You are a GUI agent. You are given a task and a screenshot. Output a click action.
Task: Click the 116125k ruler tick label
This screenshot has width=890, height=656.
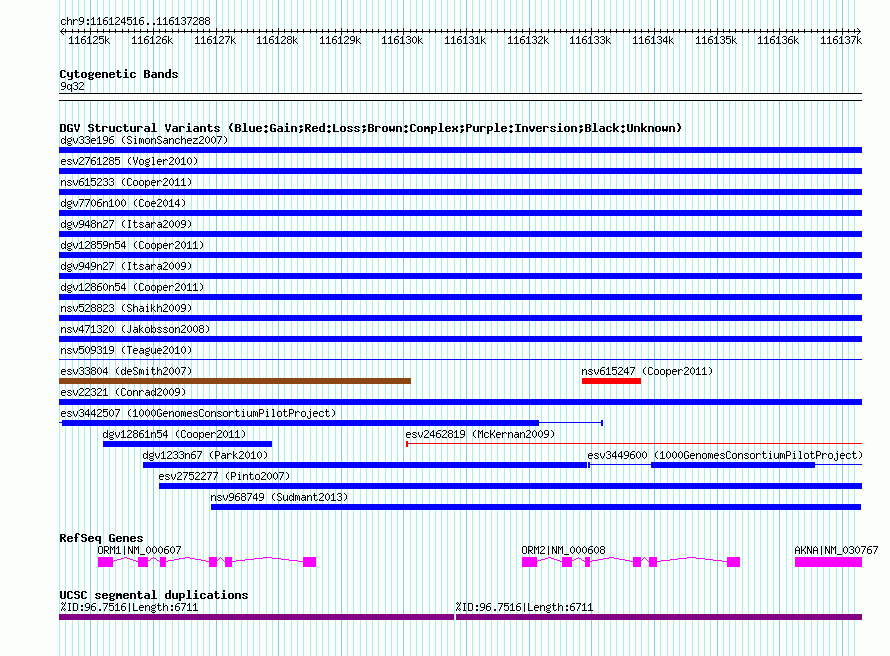pos(89,40)
